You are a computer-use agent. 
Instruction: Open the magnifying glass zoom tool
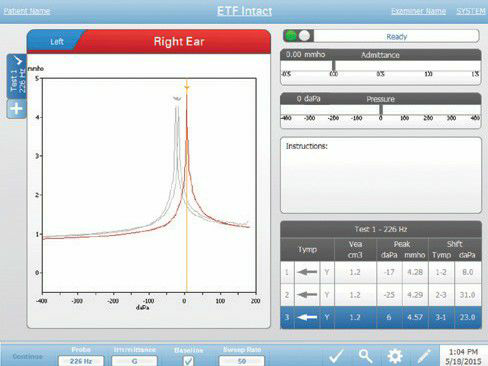365,356
